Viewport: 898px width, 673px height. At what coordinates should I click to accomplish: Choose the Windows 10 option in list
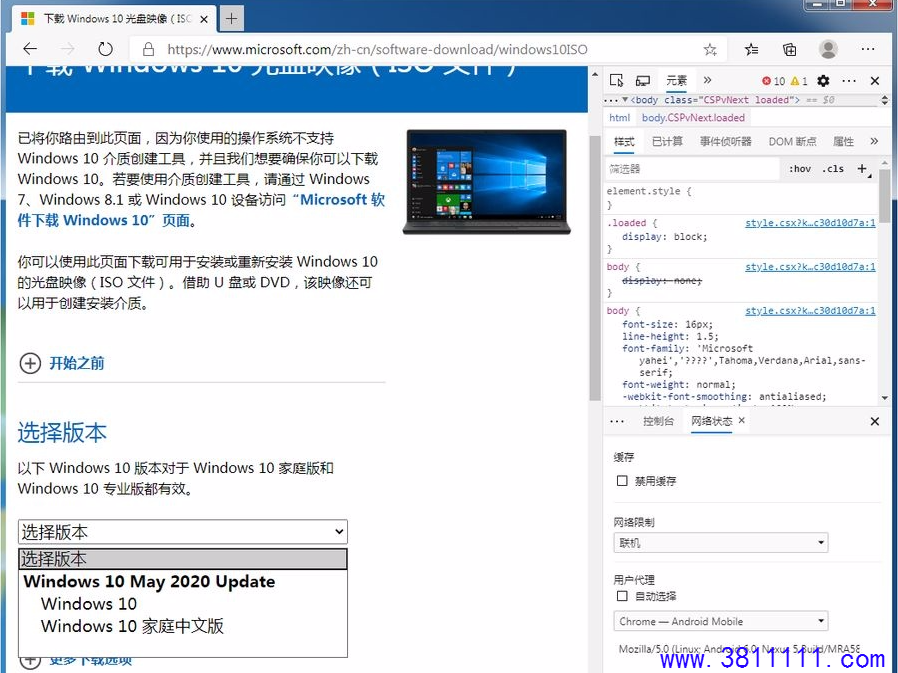89,604
